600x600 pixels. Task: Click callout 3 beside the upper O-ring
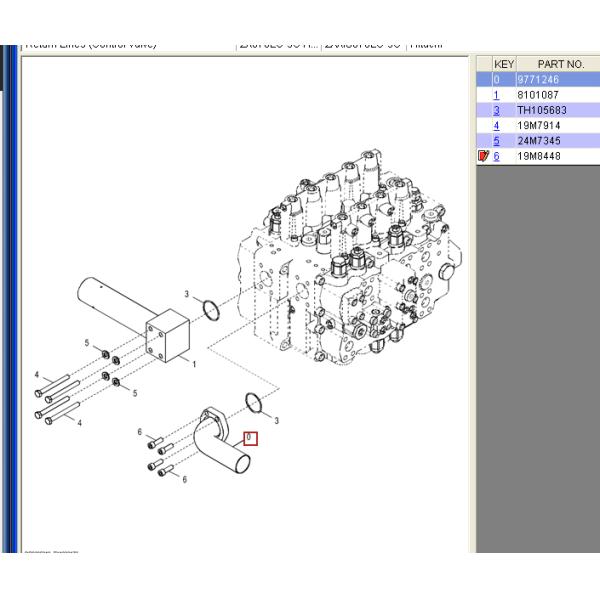pyautogui.click(x=186, y=294)
